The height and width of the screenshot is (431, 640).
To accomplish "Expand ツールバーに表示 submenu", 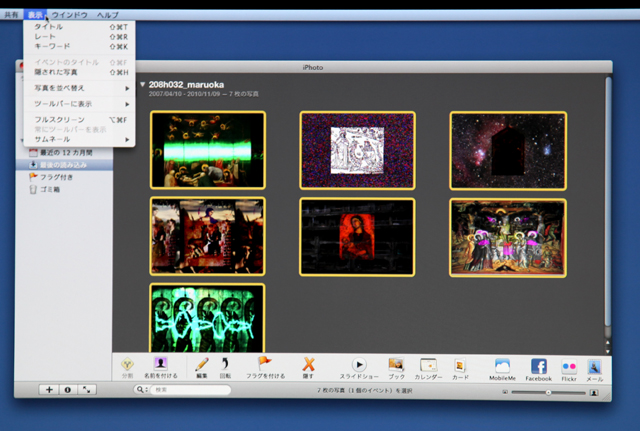I will pos(80,104).
